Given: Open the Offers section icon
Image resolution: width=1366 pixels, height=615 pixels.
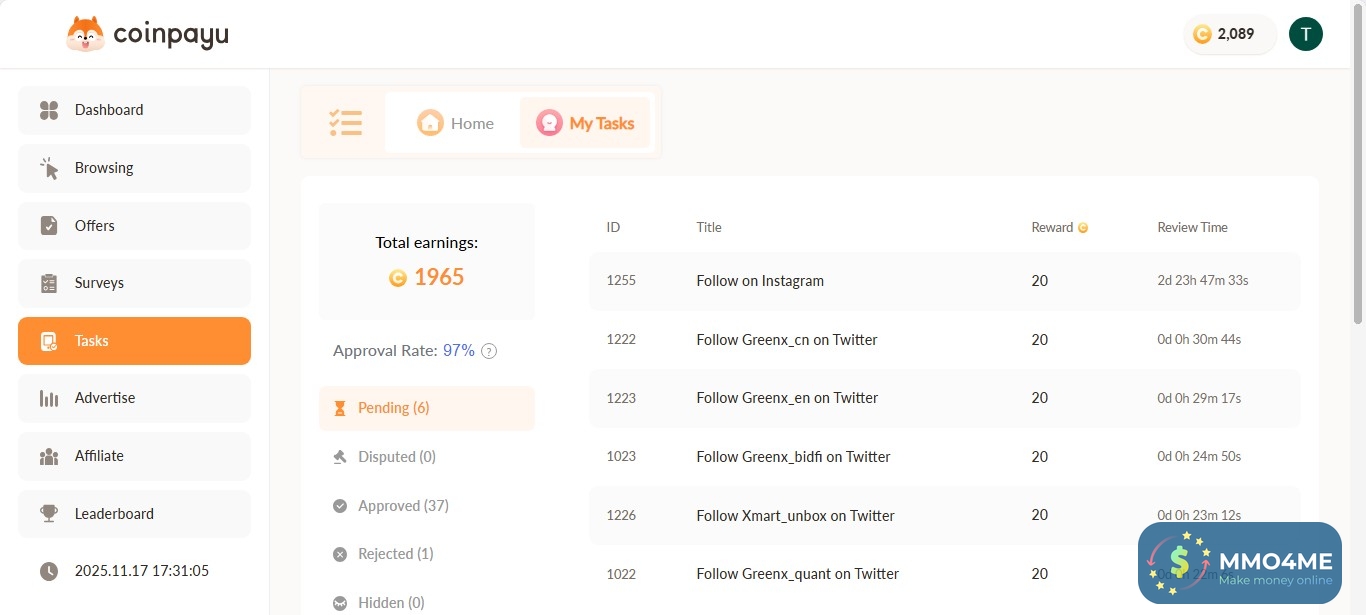Looking at the screenshot, I should 48,225.
